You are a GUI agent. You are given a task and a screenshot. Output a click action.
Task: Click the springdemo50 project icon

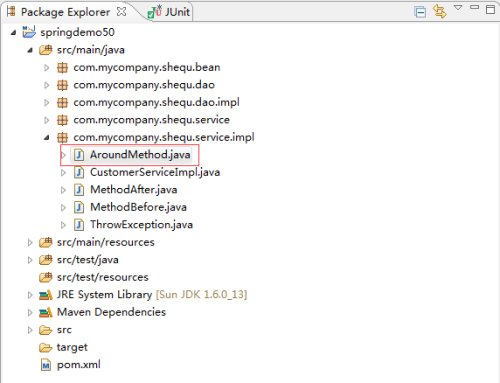29,32
